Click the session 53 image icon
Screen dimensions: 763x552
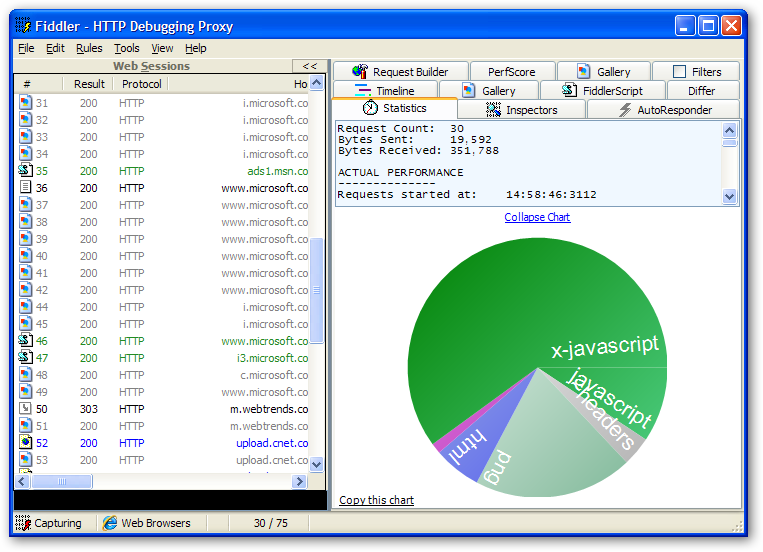(25, 460)
